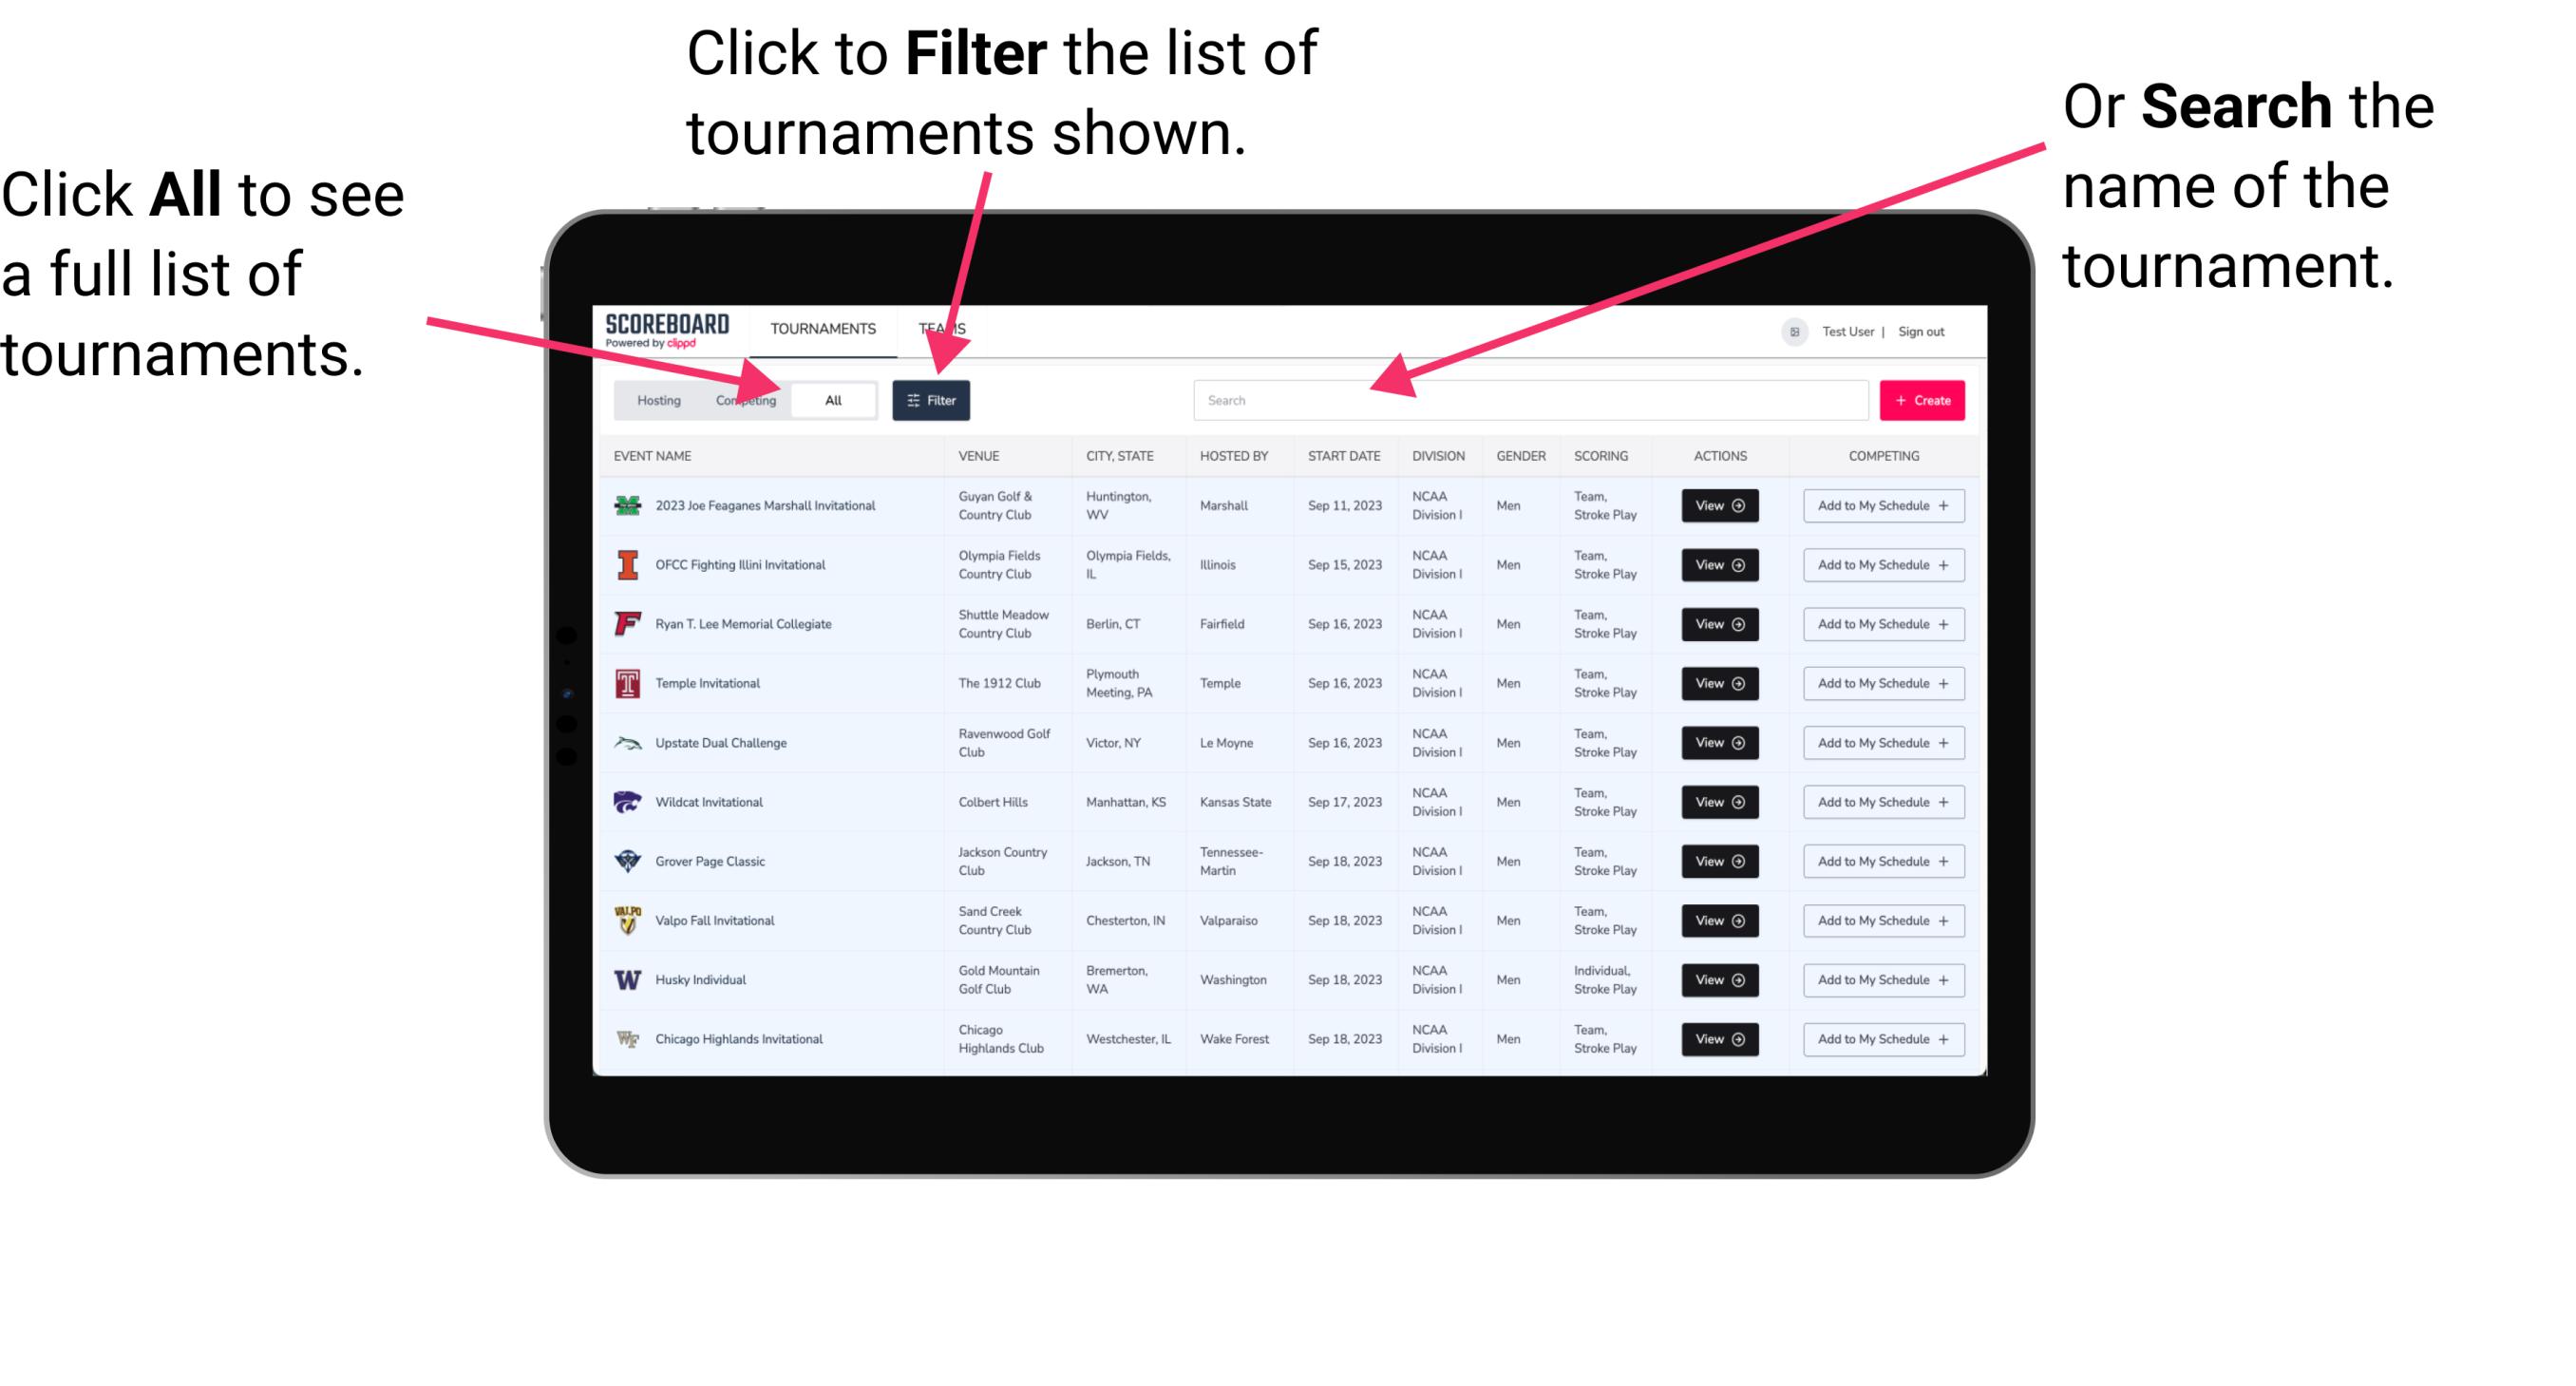Select the Competing tab
The width and height of the screenshot is (2576, 1386).
click(x=742, y=399)
